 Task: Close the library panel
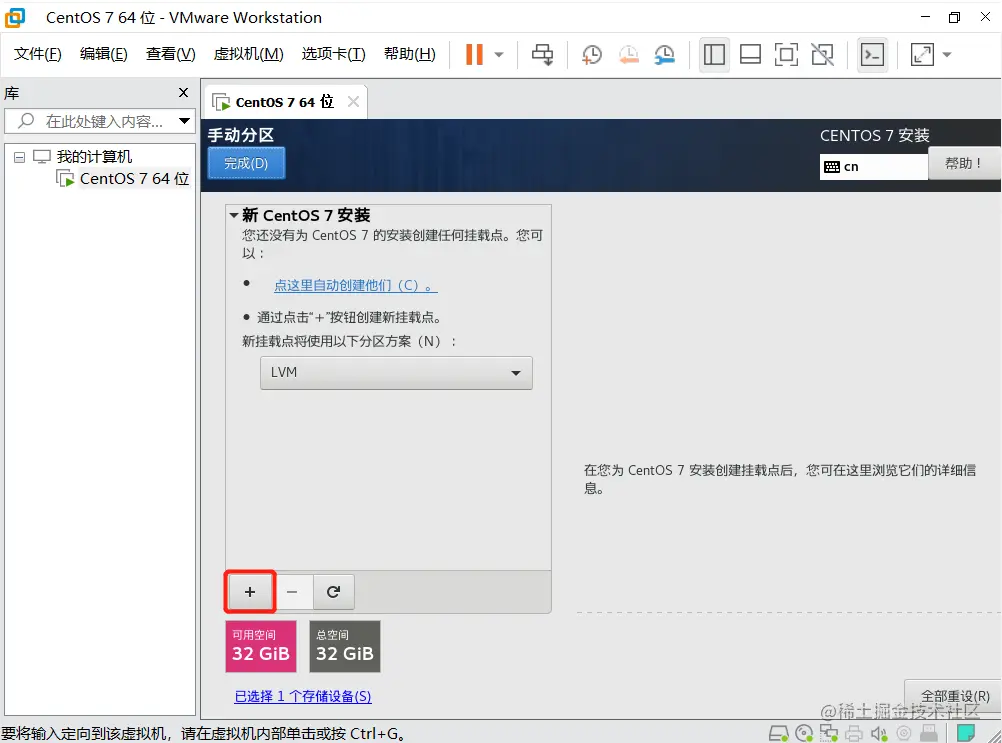click(183, 93)
